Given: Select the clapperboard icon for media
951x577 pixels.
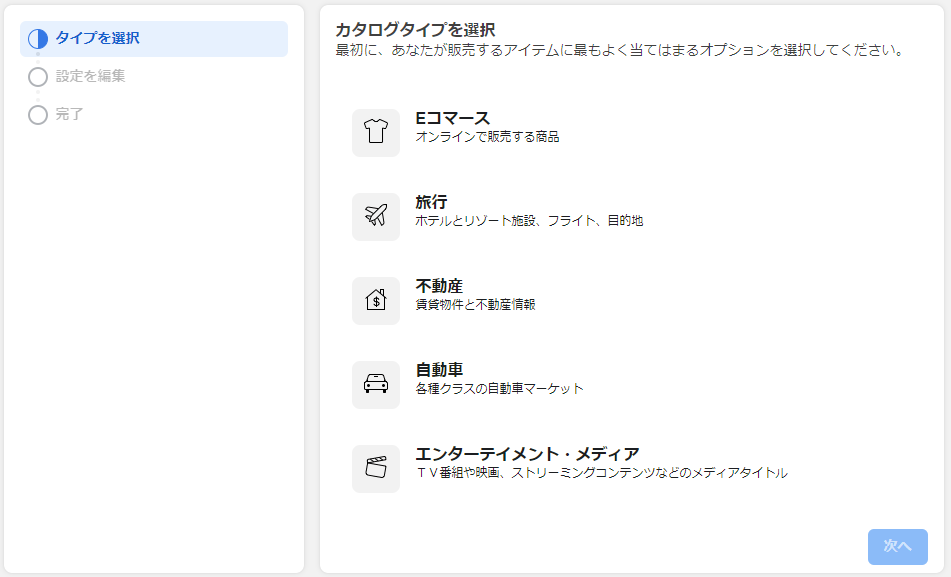Looking at the screenshot, I should point(376,469).
